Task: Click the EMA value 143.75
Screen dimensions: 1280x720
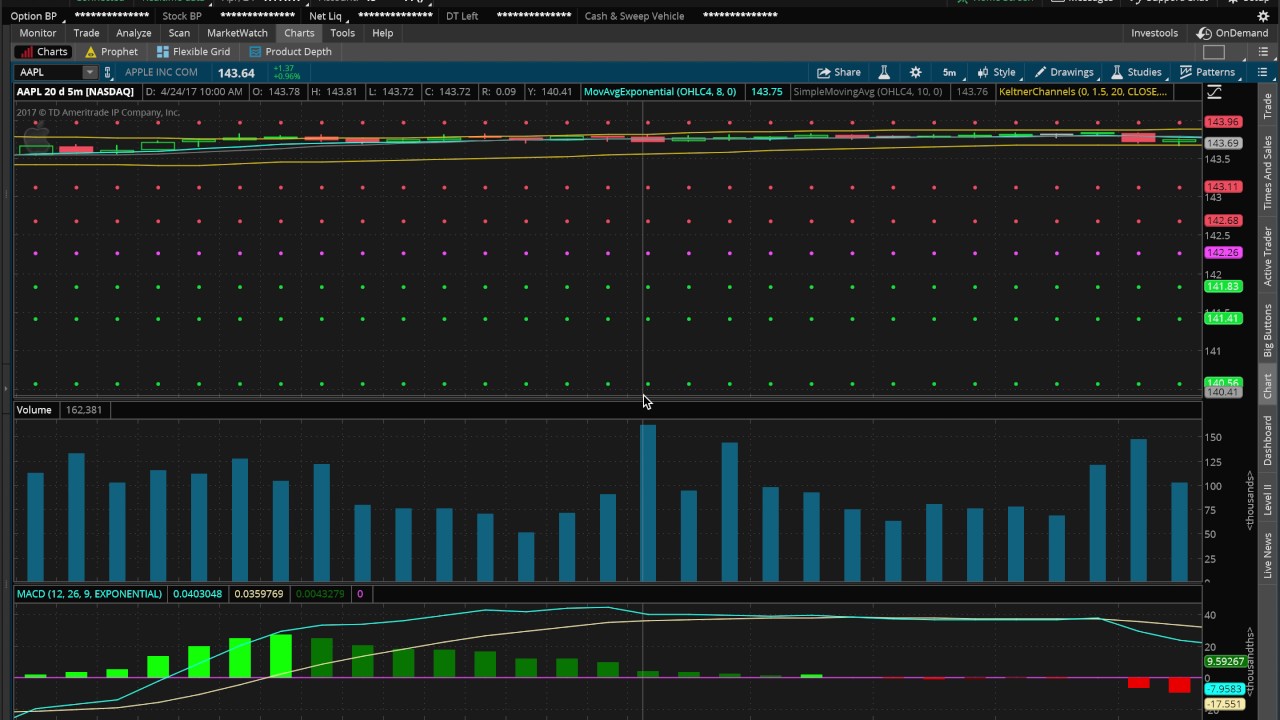Action: pos(766,92)
